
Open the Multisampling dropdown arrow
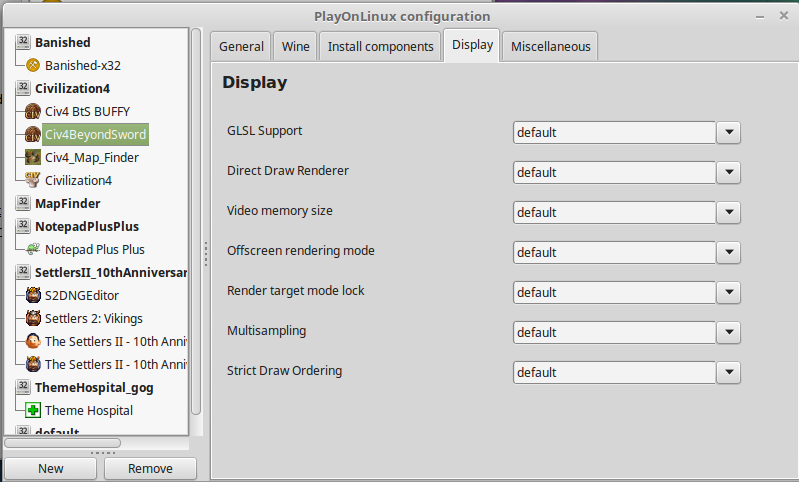click(x=729, y=332)
